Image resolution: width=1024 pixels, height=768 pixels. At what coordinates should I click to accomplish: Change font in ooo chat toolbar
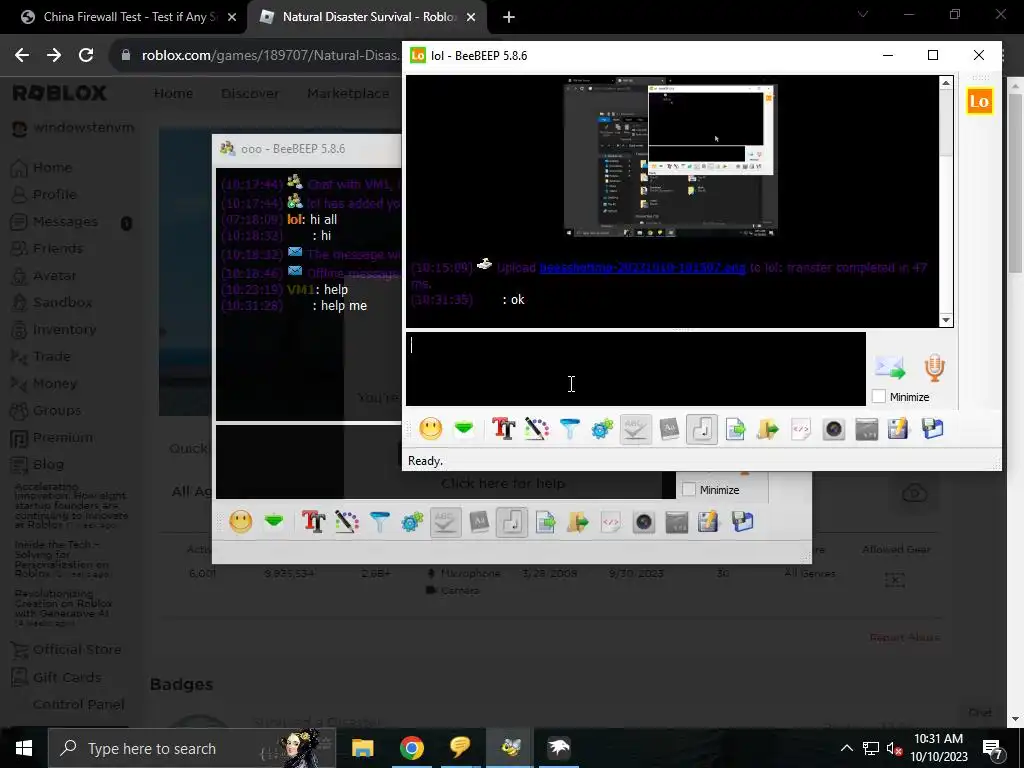click(x=313, y=522)
